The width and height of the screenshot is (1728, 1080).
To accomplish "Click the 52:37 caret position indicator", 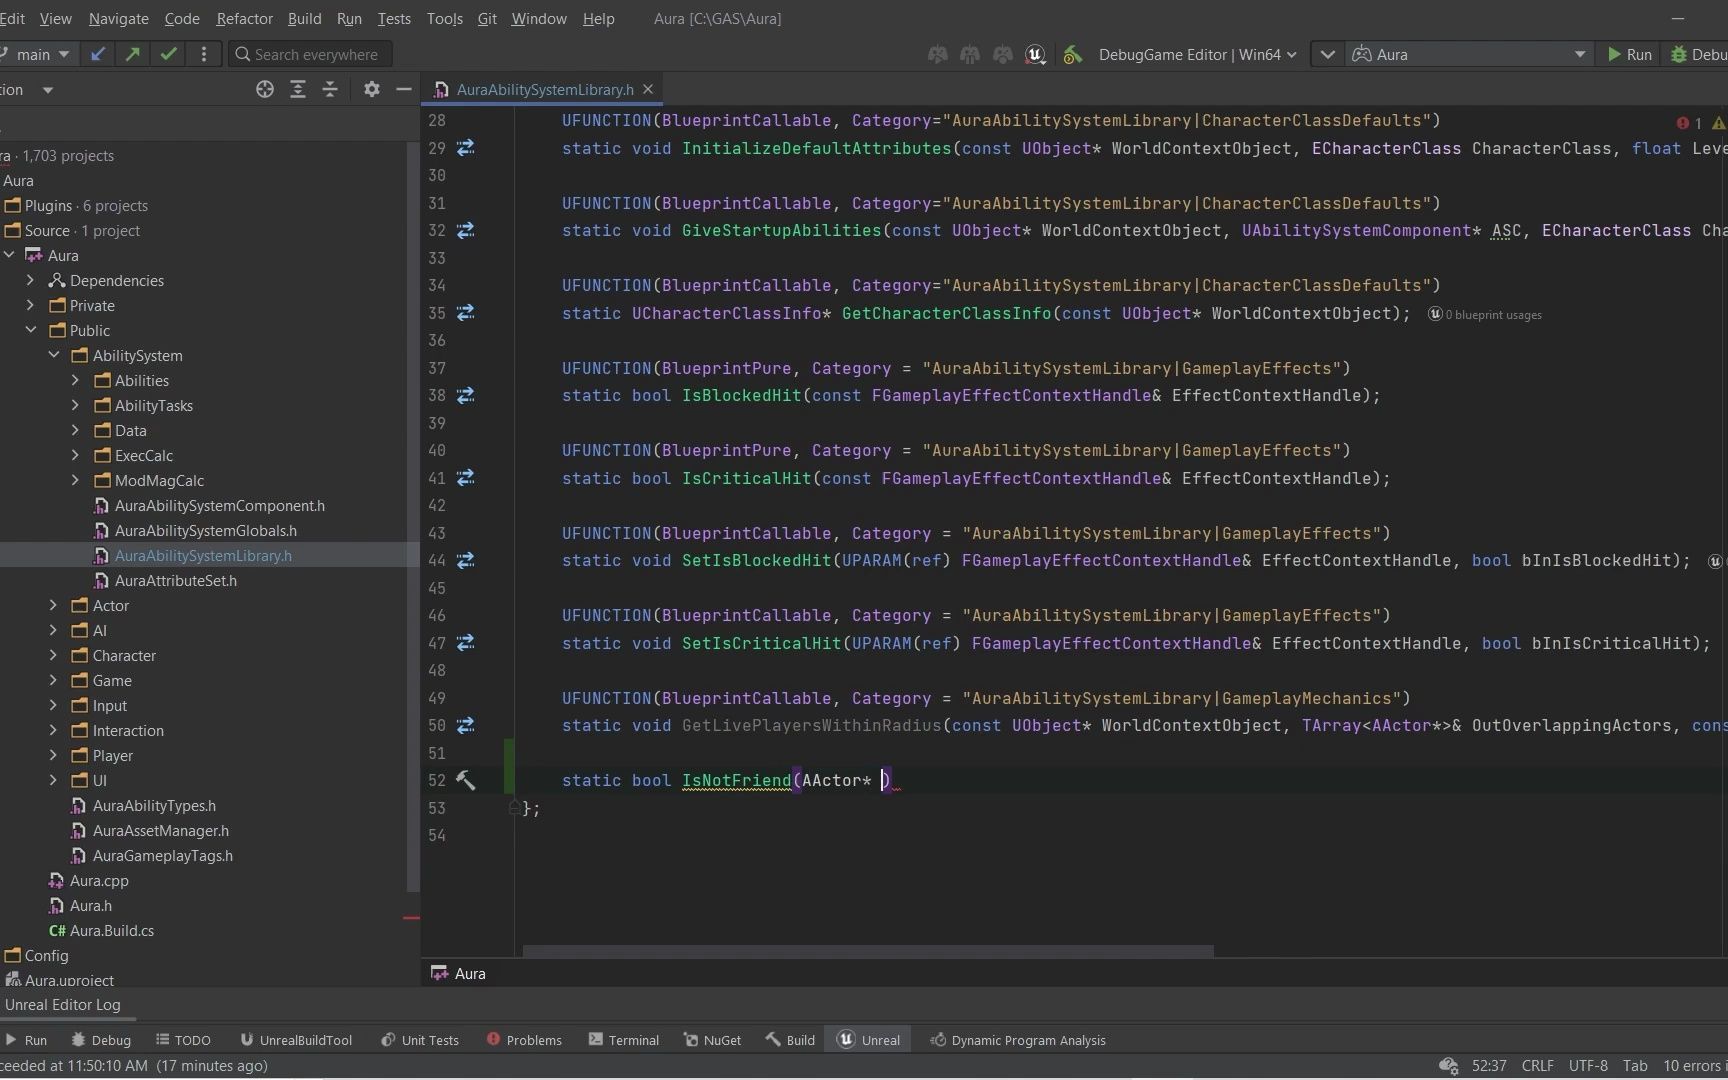I will click(1489, 1066).
